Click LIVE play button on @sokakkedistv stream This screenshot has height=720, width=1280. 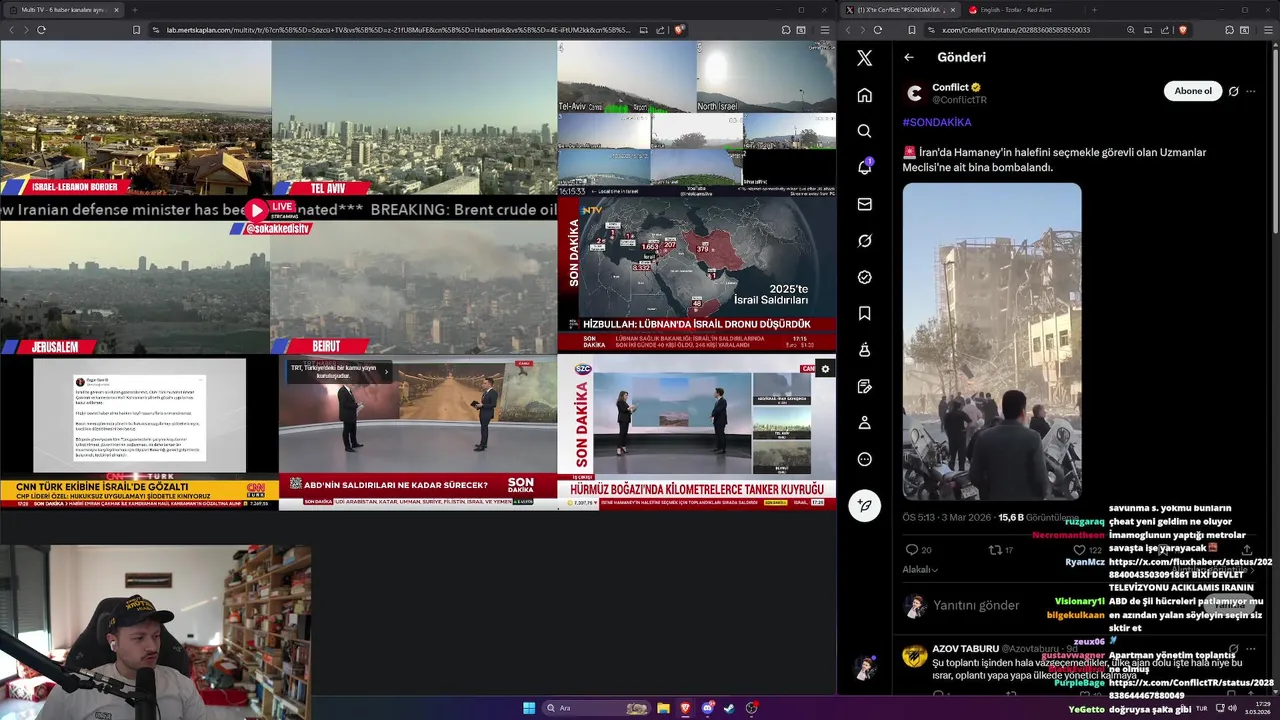(x=257, y=210)
